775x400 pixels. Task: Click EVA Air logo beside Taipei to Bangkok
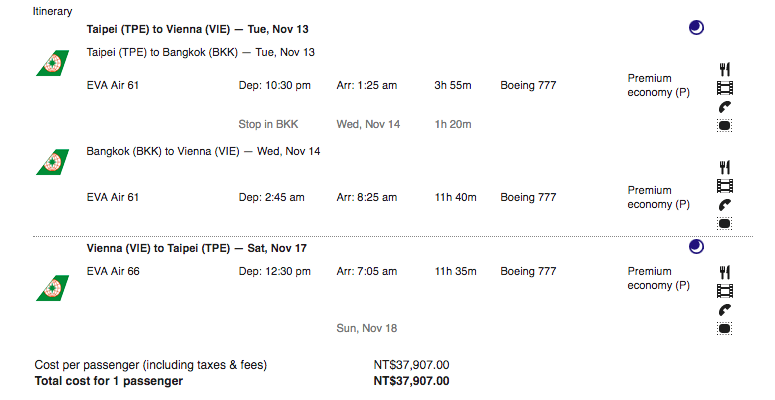[52, 63]
